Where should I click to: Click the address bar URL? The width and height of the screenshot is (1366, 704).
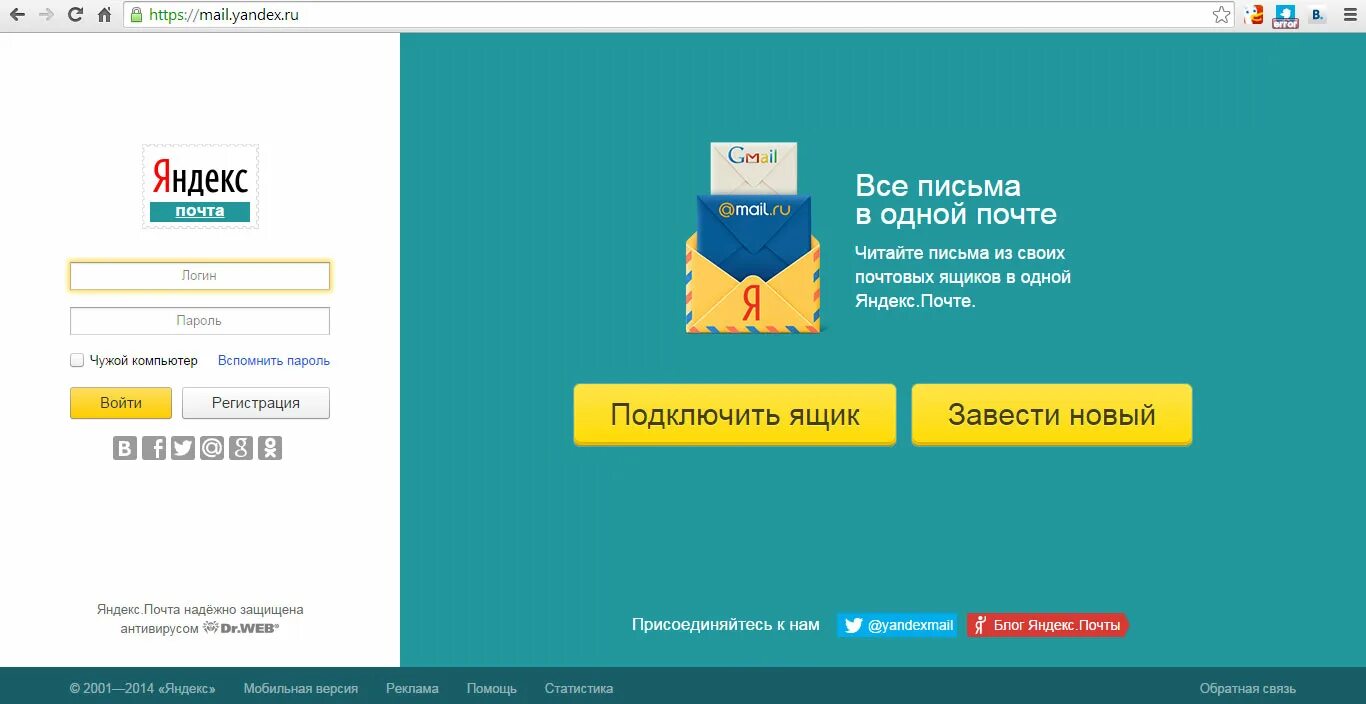click(224, 15)
